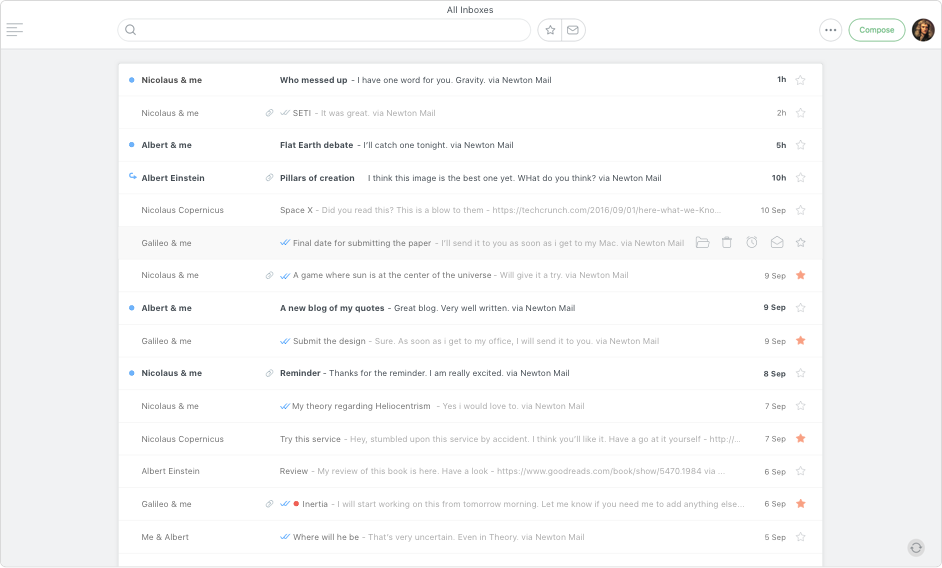Click in the search input field
Screen dimensions: 942x568
pyautogui.click(x=330, y=30)
